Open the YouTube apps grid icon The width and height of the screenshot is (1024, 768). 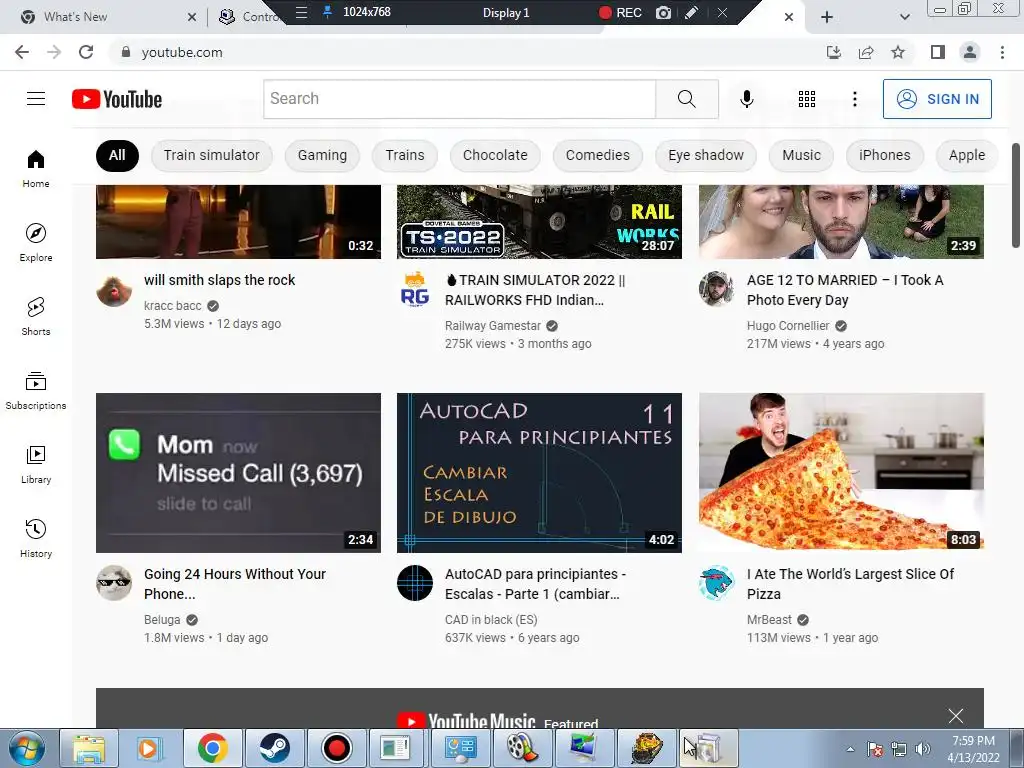click(807, 99)
